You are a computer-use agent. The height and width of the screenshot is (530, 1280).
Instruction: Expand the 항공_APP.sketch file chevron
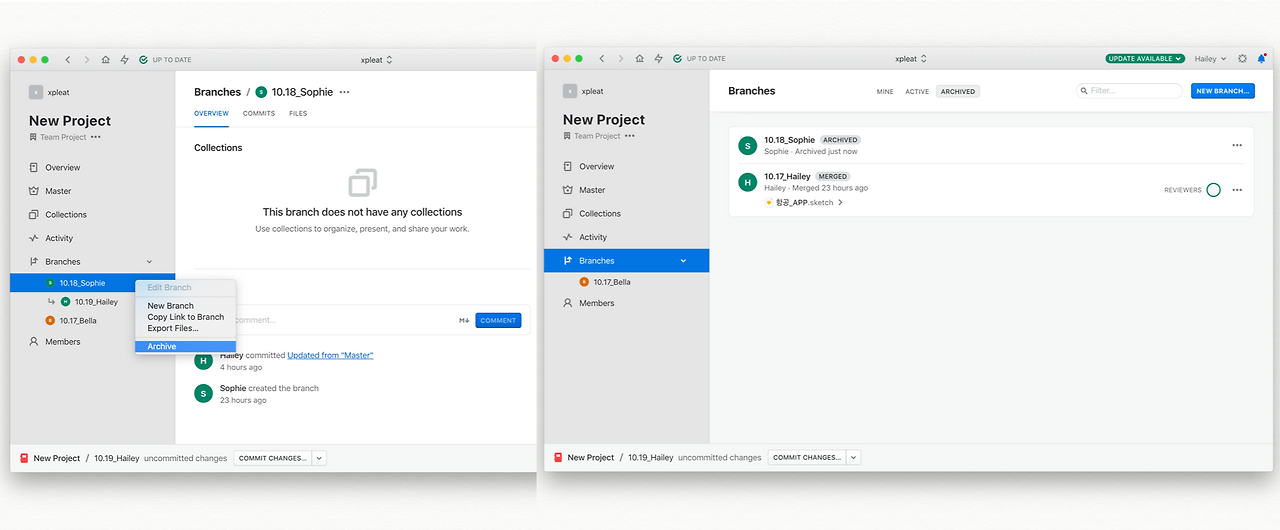[x=840, y=202]
